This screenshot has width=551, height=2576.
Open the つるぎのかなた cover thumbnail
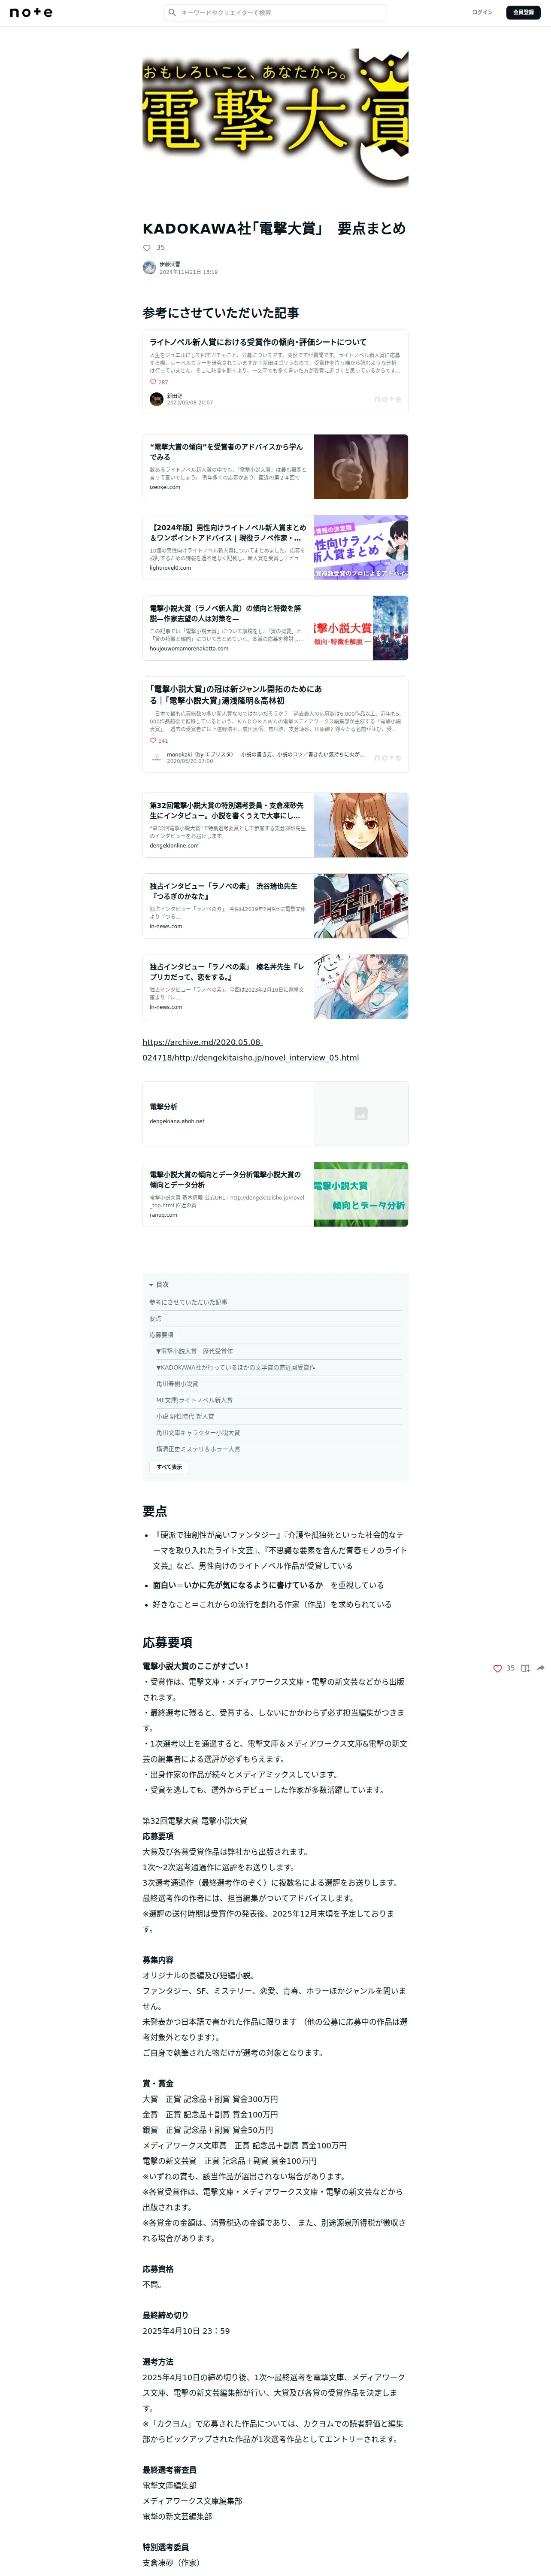[x=361, y=906]
